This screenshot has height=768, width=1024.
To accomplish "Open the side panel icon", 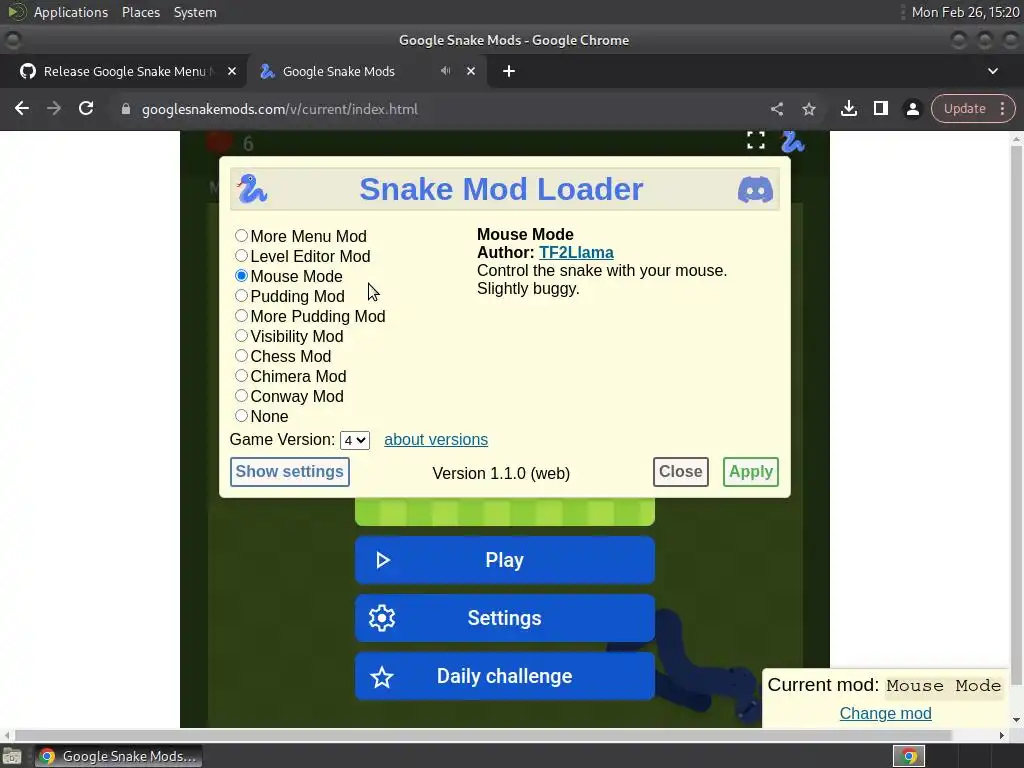I will (880, 108).
